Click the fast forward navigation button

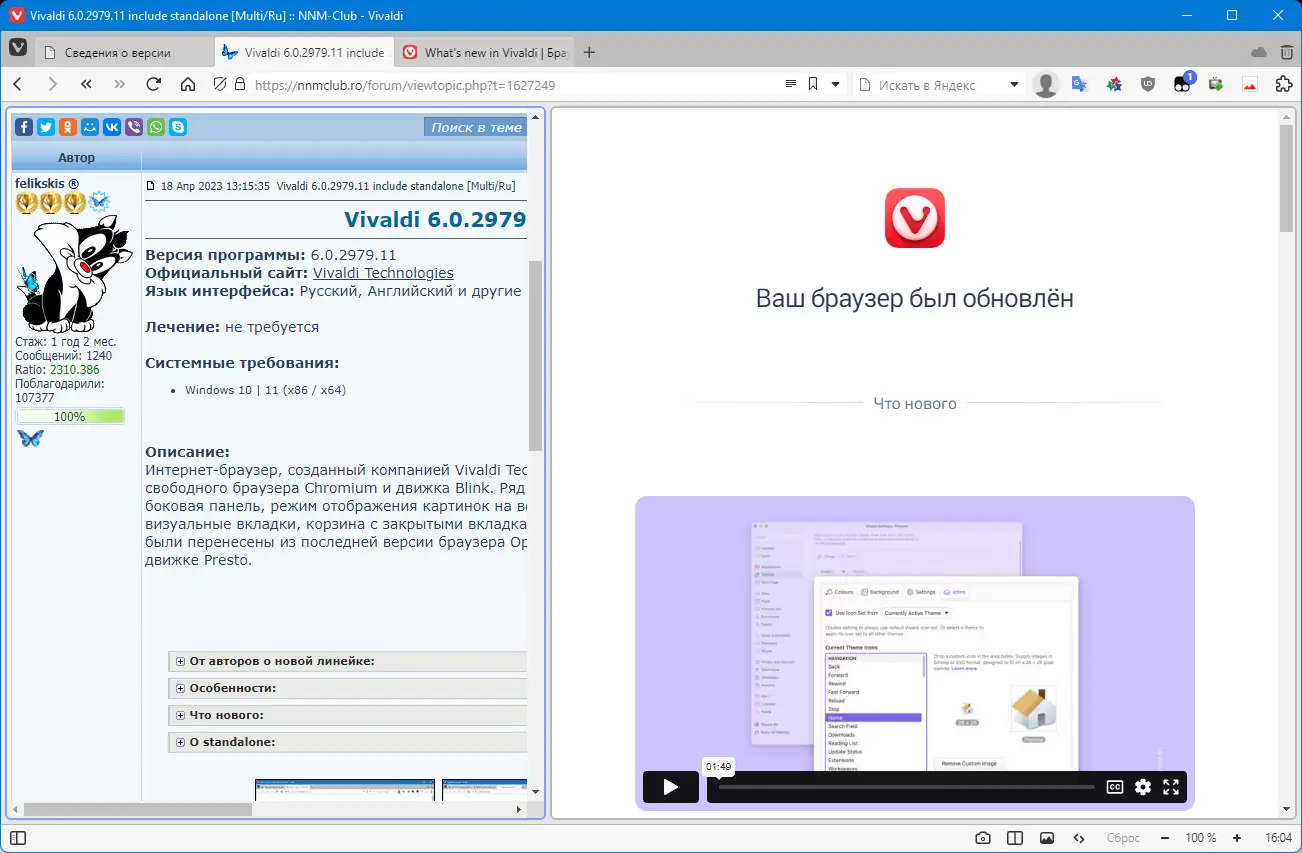point(120,85)
